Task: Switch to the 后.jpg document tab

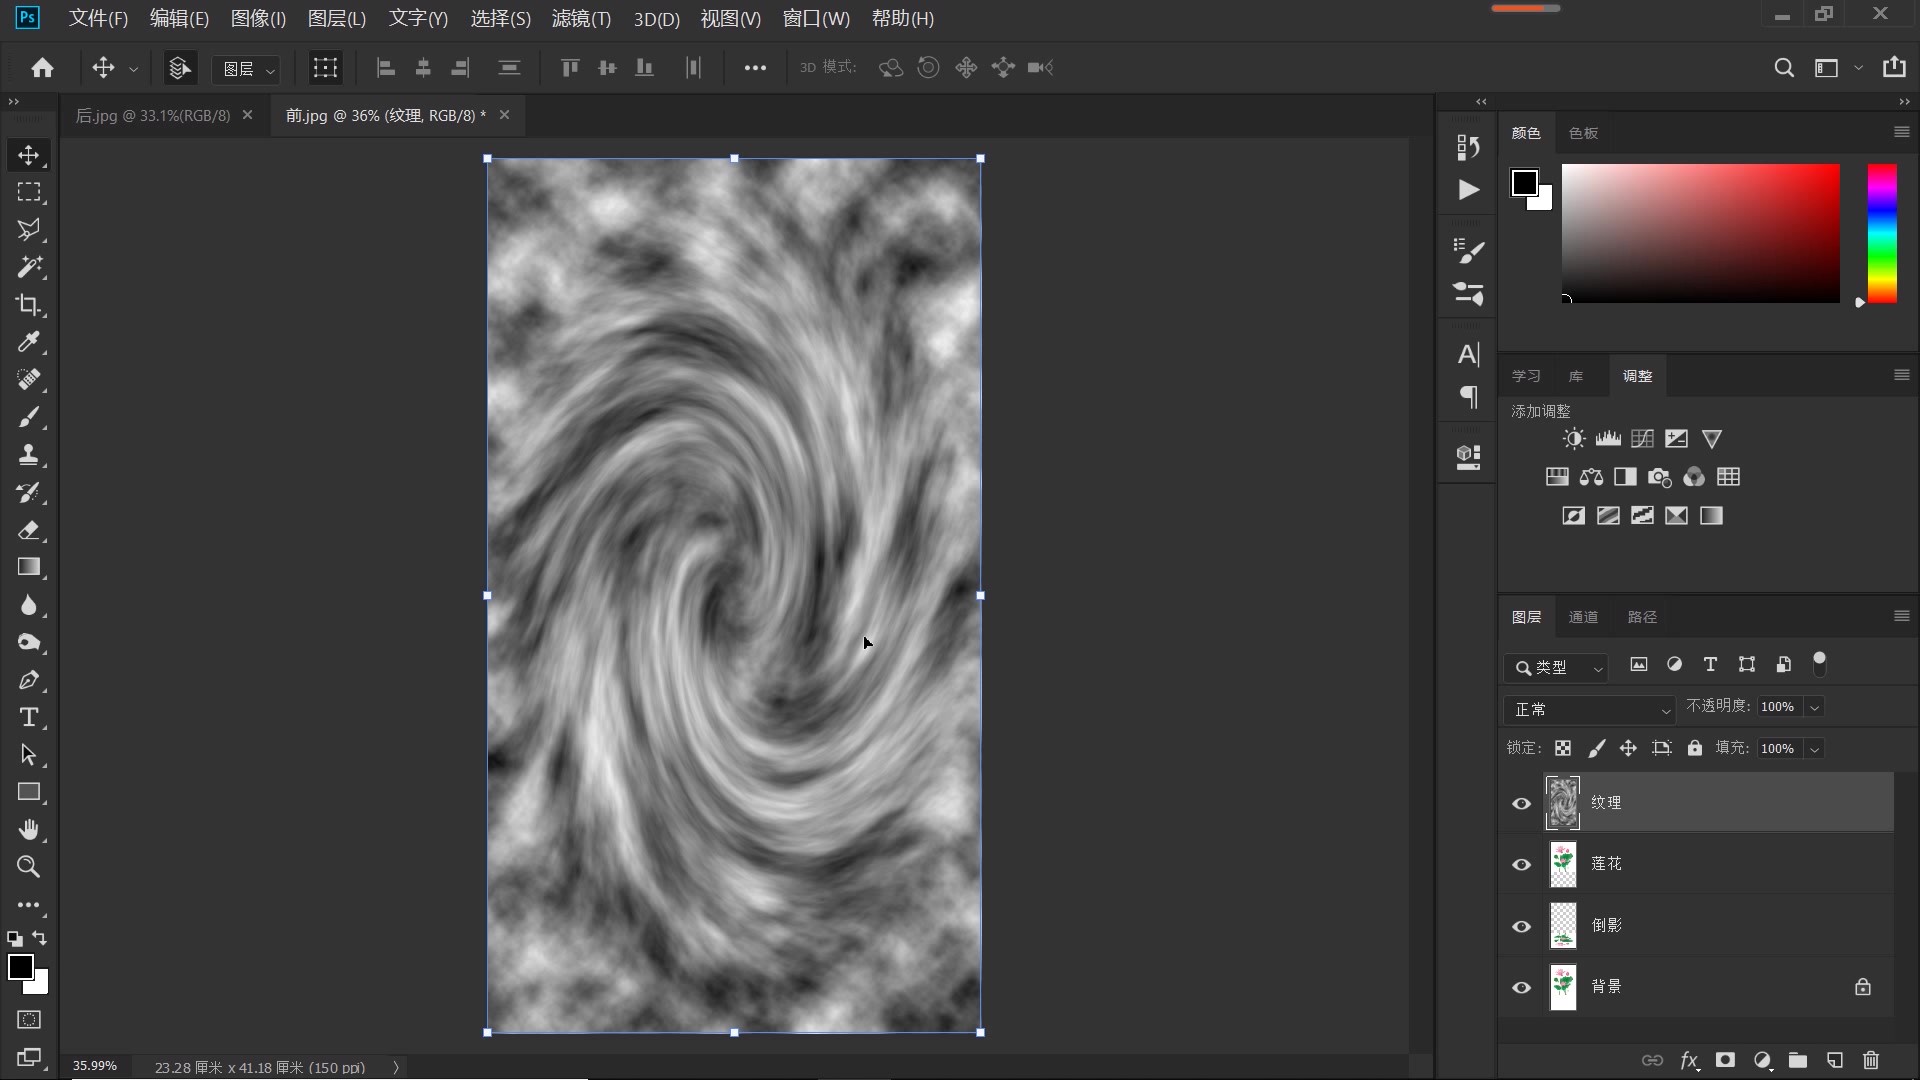Action: click(x=153, y=115)
